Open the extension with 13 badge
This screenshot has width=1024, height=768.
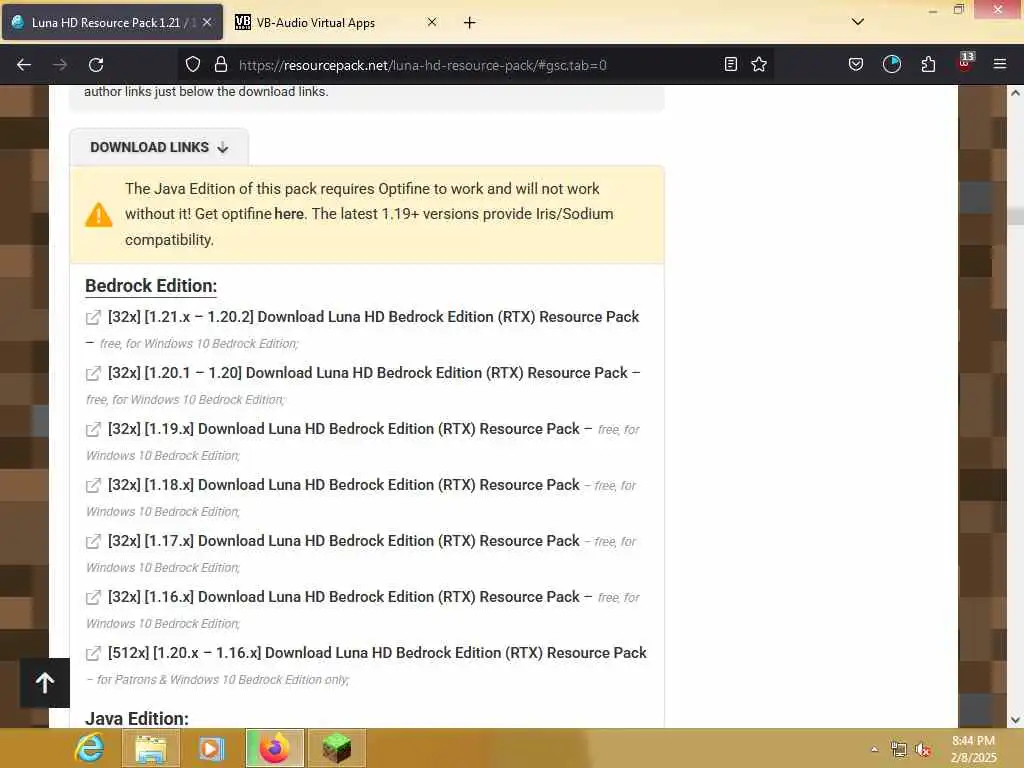point(965,62)
